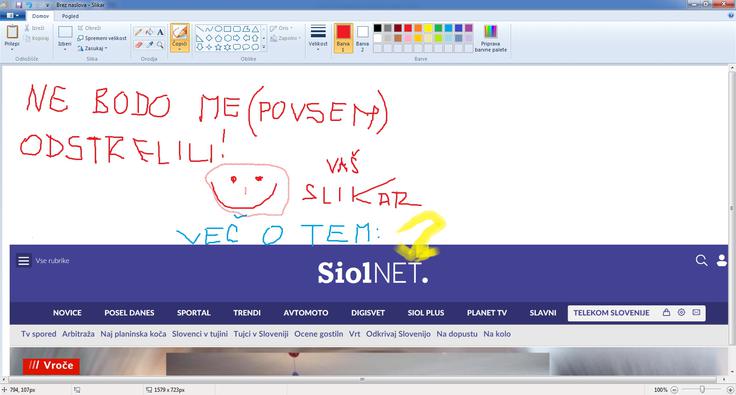
Task: Click the Prilepi paste icon
Action: click(x=12, y=32)
